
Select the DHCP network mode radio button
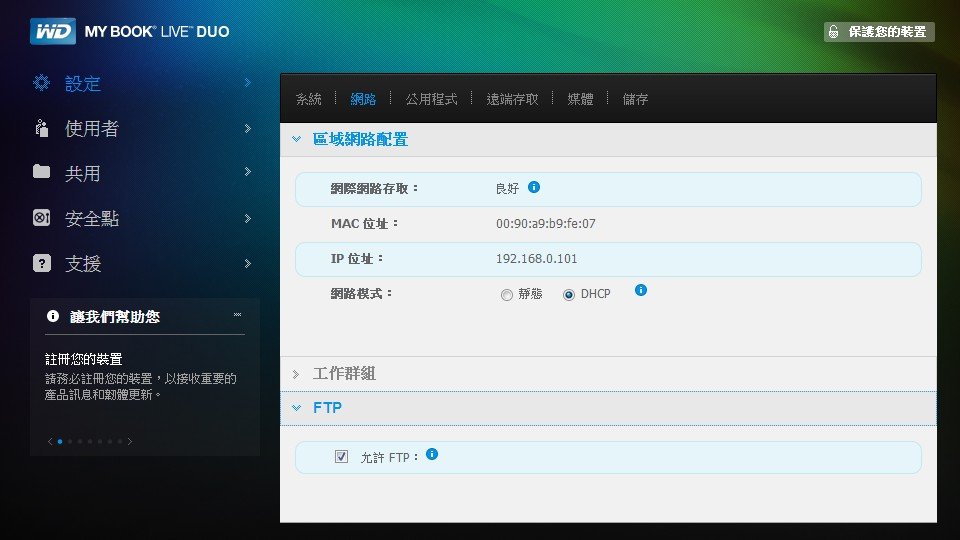(569, 295)
